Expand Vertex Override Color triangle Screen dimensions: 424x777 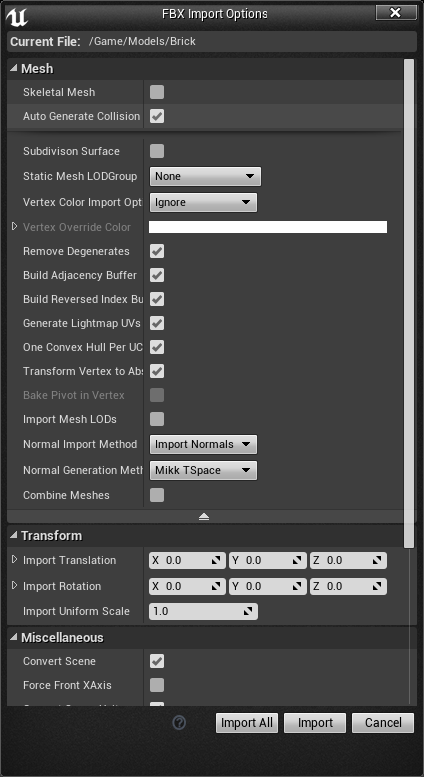(14, 226)
